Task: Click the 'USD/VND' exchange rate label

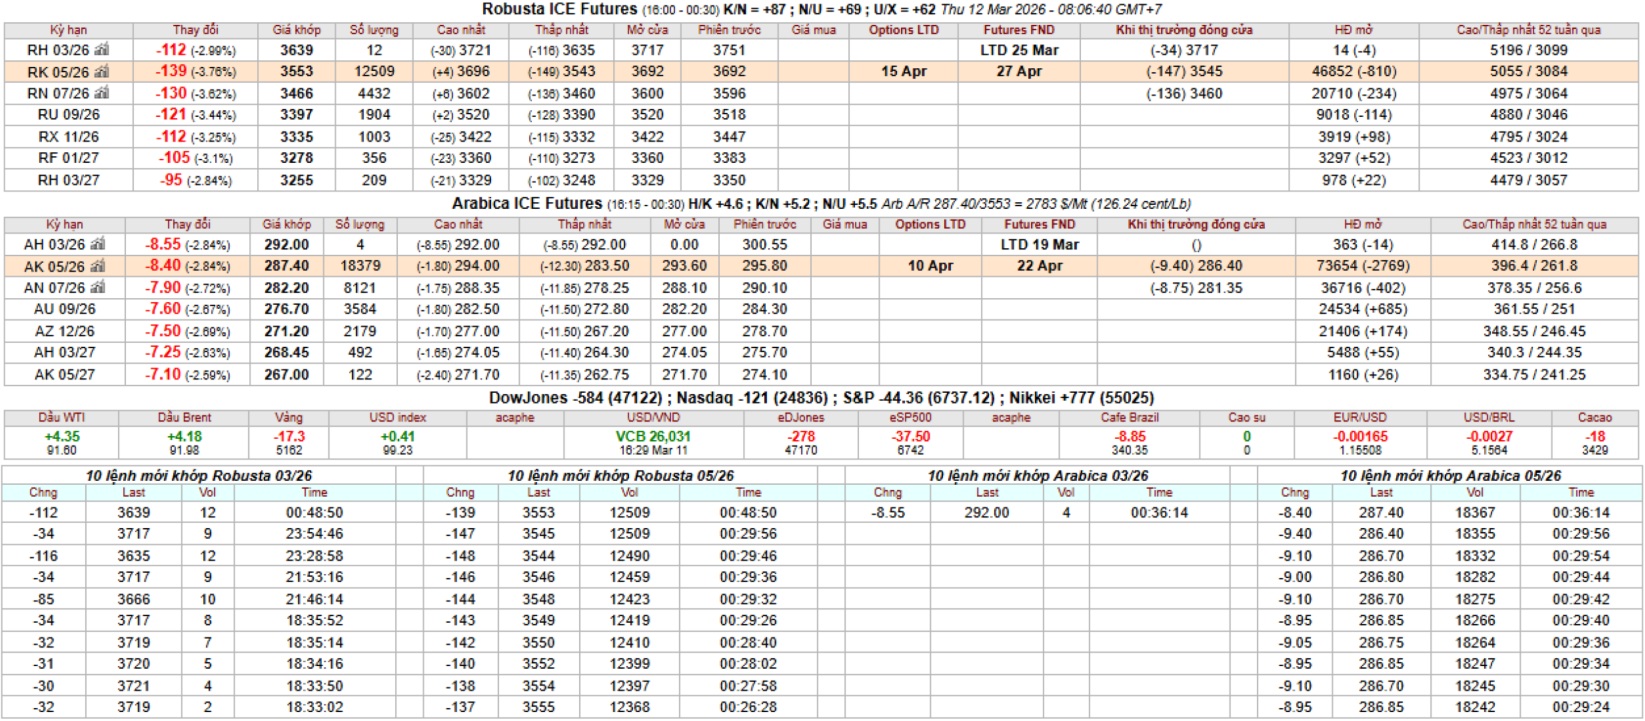Action: tap(653, 418)
